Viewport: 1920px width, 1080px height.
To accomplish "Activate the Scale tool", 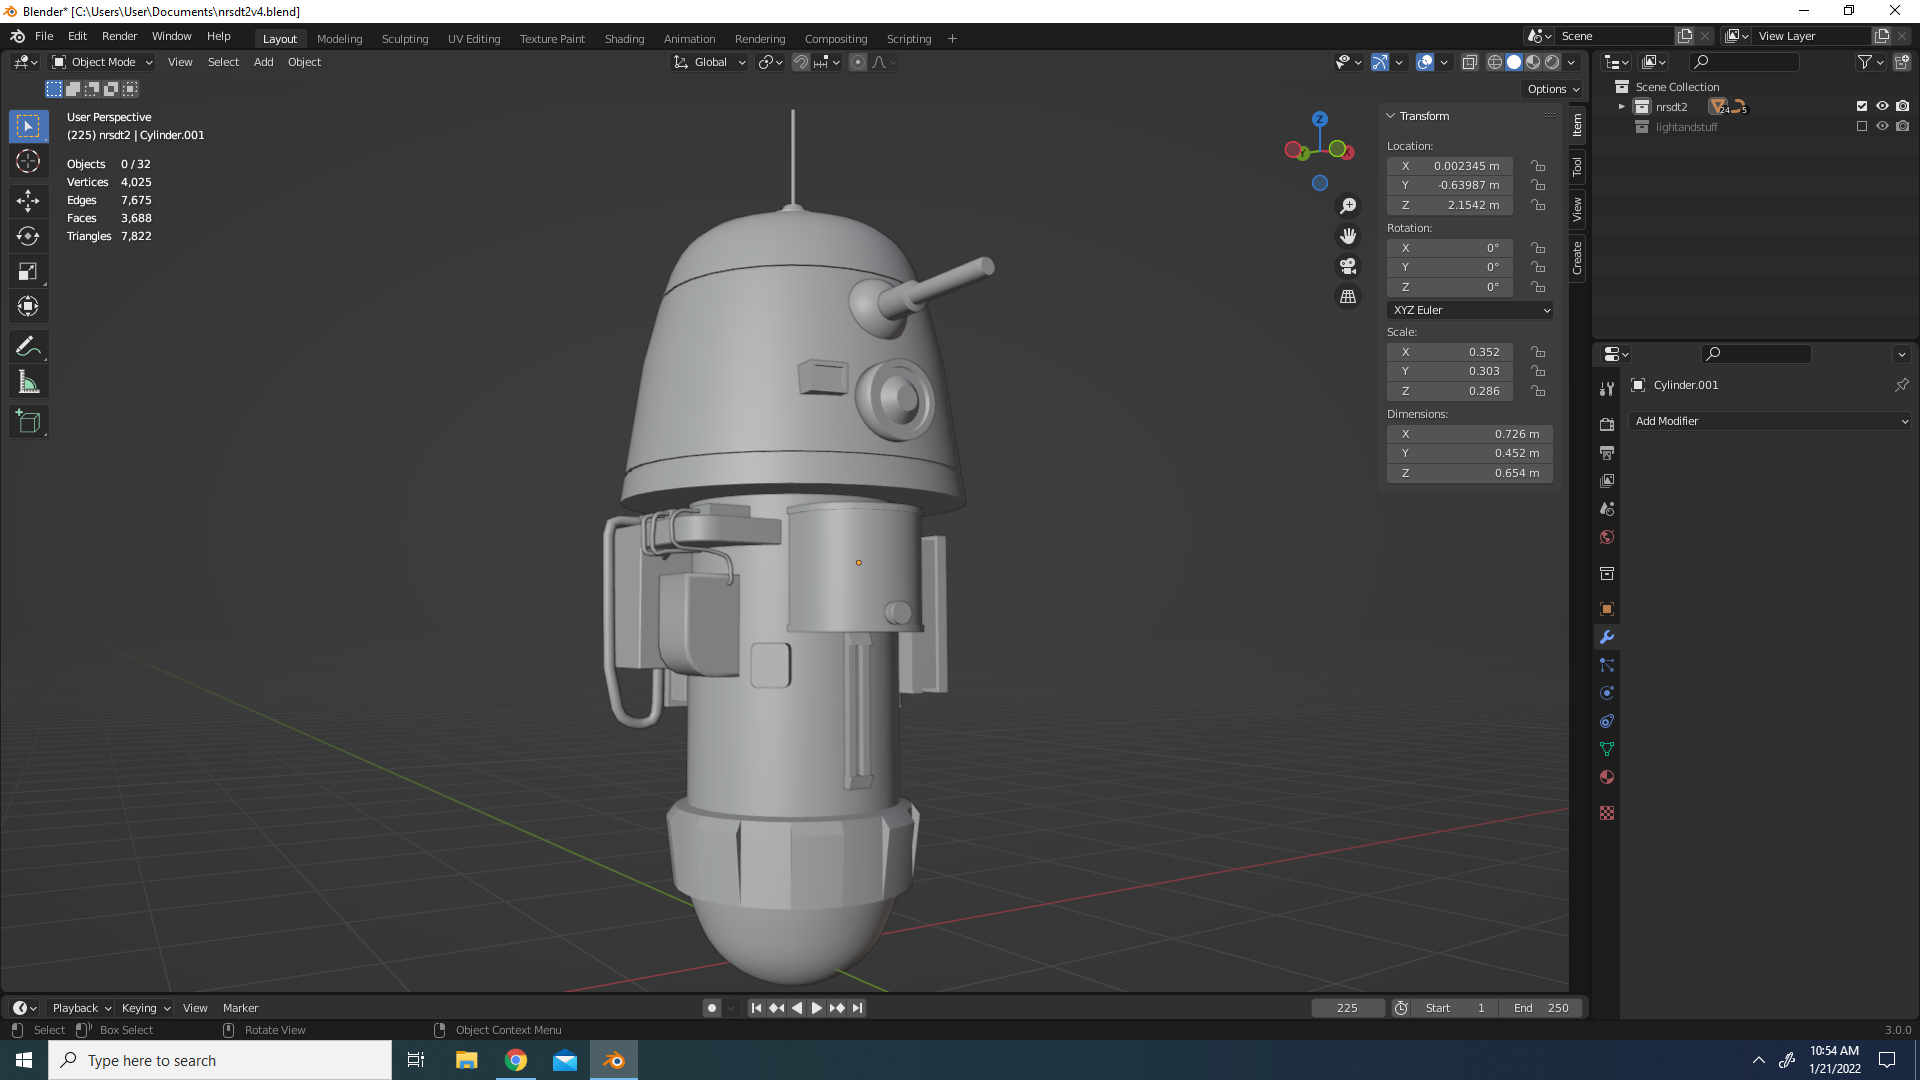I will [x=28, y=271].
